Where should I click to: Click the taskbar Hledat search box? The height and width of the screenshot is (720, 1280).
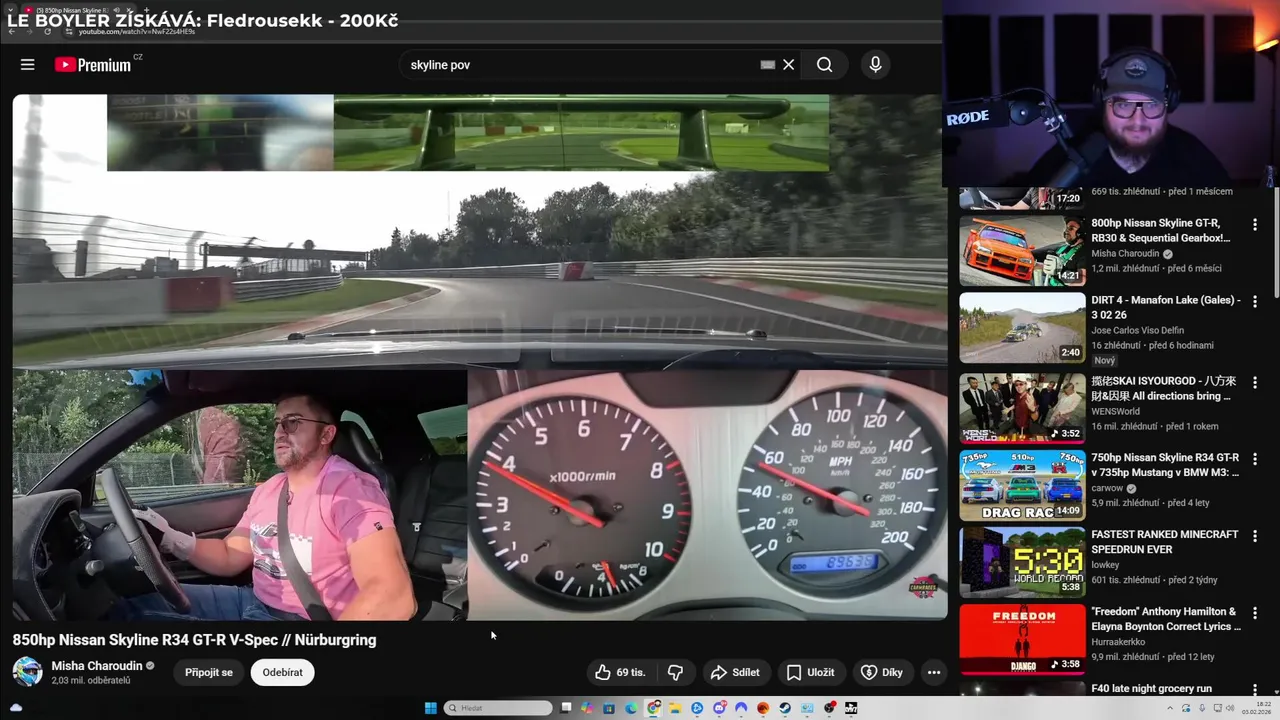[x=497, y=708]
